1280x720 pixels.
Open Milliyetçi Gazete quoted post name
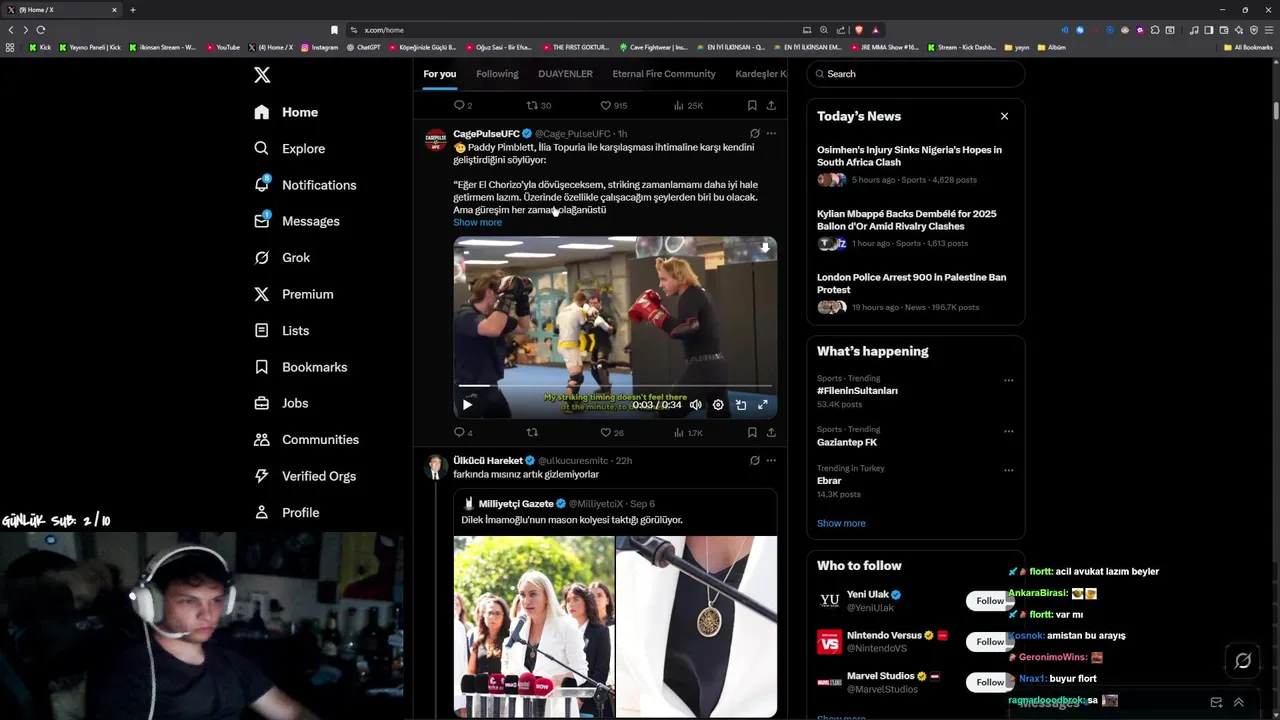516,503
